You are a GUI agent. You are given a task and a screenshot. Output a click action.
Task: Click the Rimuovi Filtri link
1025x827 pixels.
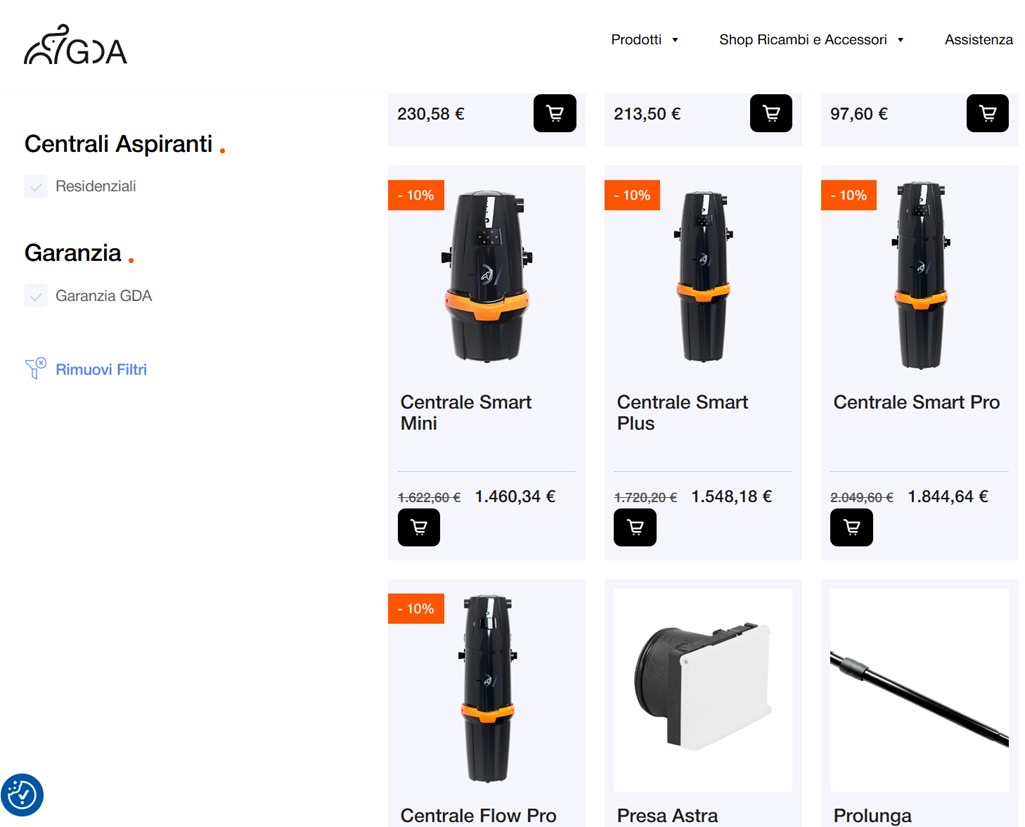pos(101,369)
